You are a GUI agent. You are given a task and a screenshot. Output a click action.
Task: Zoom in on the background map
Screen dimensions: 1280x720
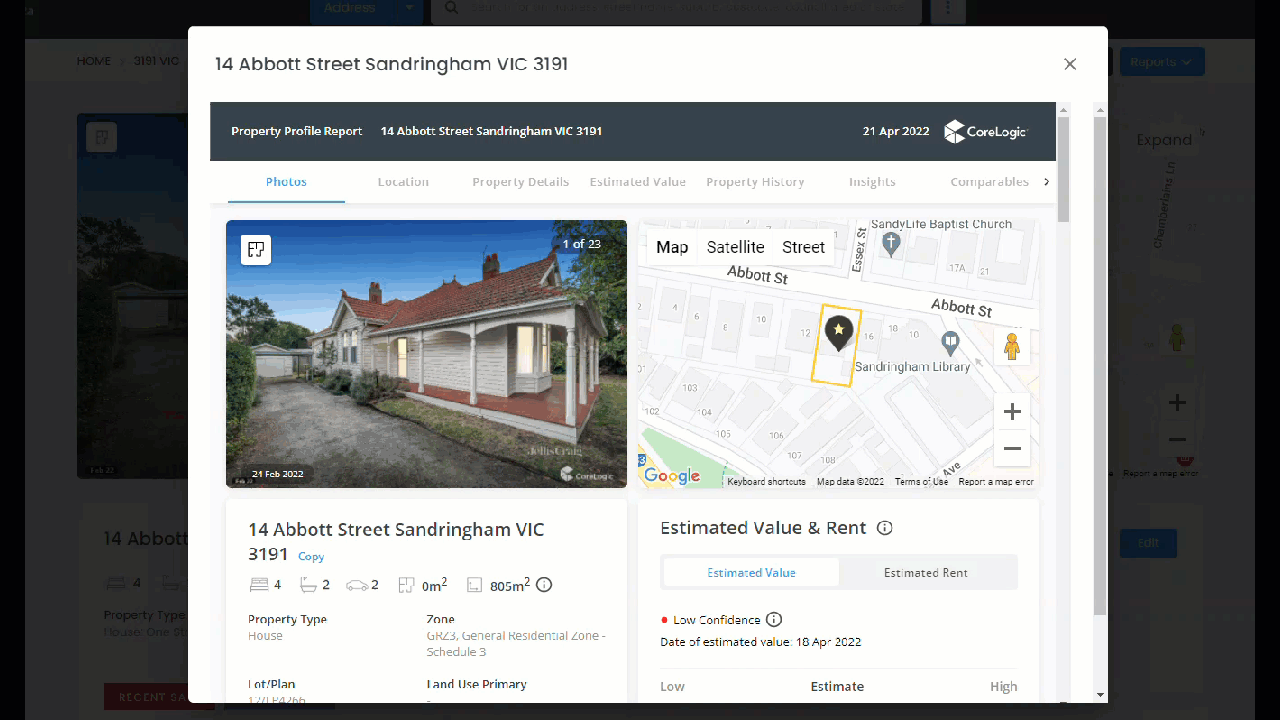tap(1177, 403)
